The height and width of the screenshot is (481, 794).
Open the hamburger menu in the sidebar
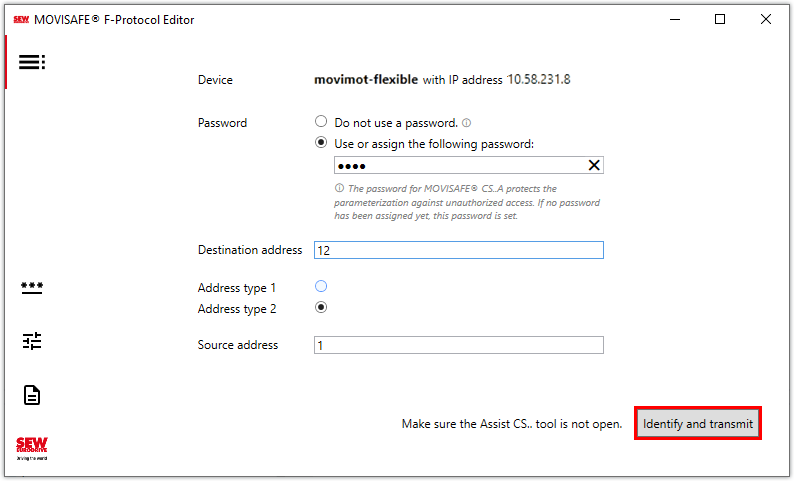(x=32, y=62)
